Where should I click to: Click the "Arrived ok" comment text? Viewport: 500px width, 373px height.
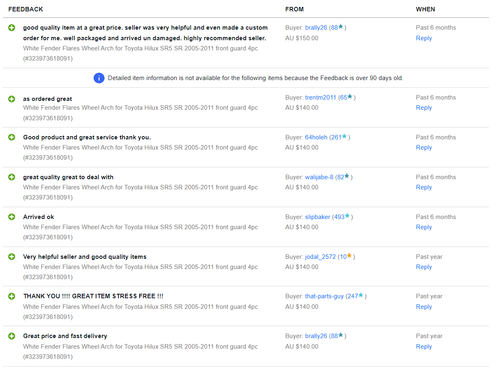(x=38, y=217)
